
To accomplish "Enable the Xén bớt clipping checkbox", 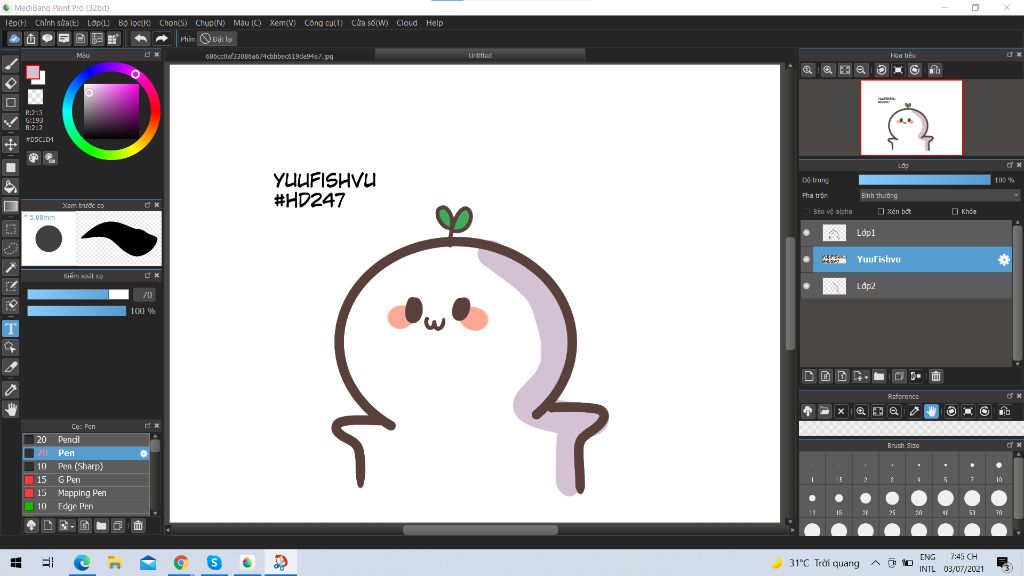I will click(881, 212).
